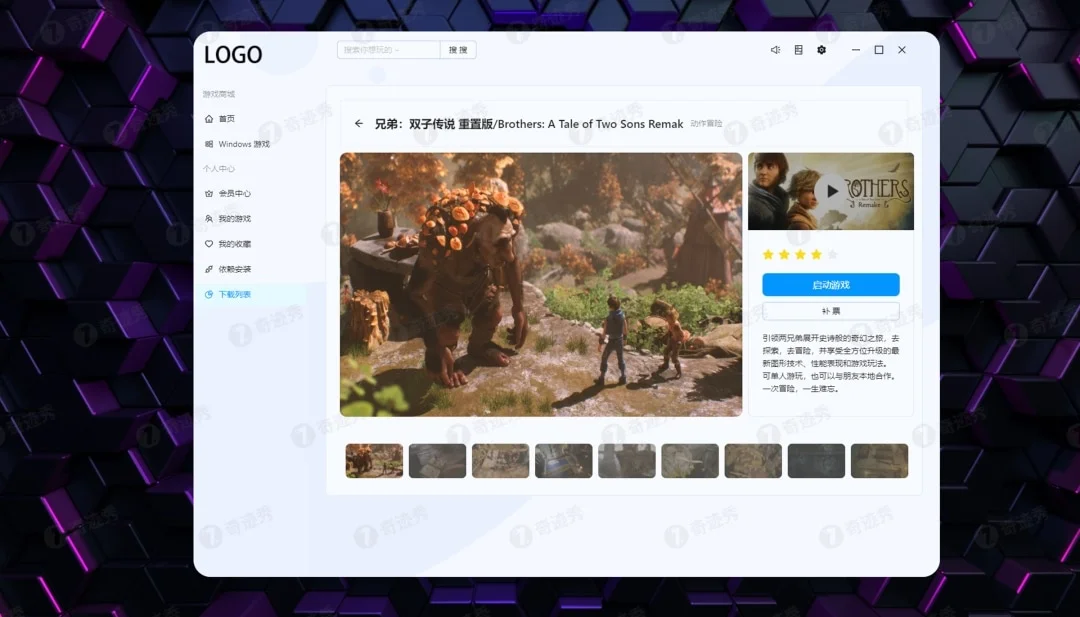Focus the game search input field
This screenshot has width=1080, height=617.
(x=388, y=50)
